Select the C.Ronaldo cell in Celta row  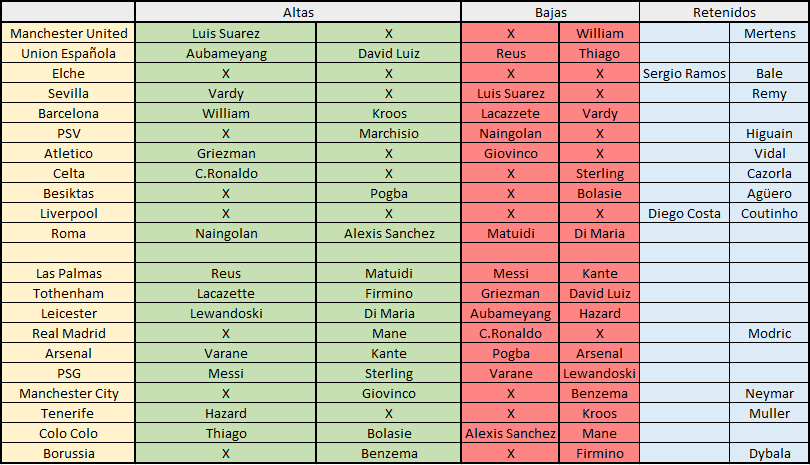(226, 174)
